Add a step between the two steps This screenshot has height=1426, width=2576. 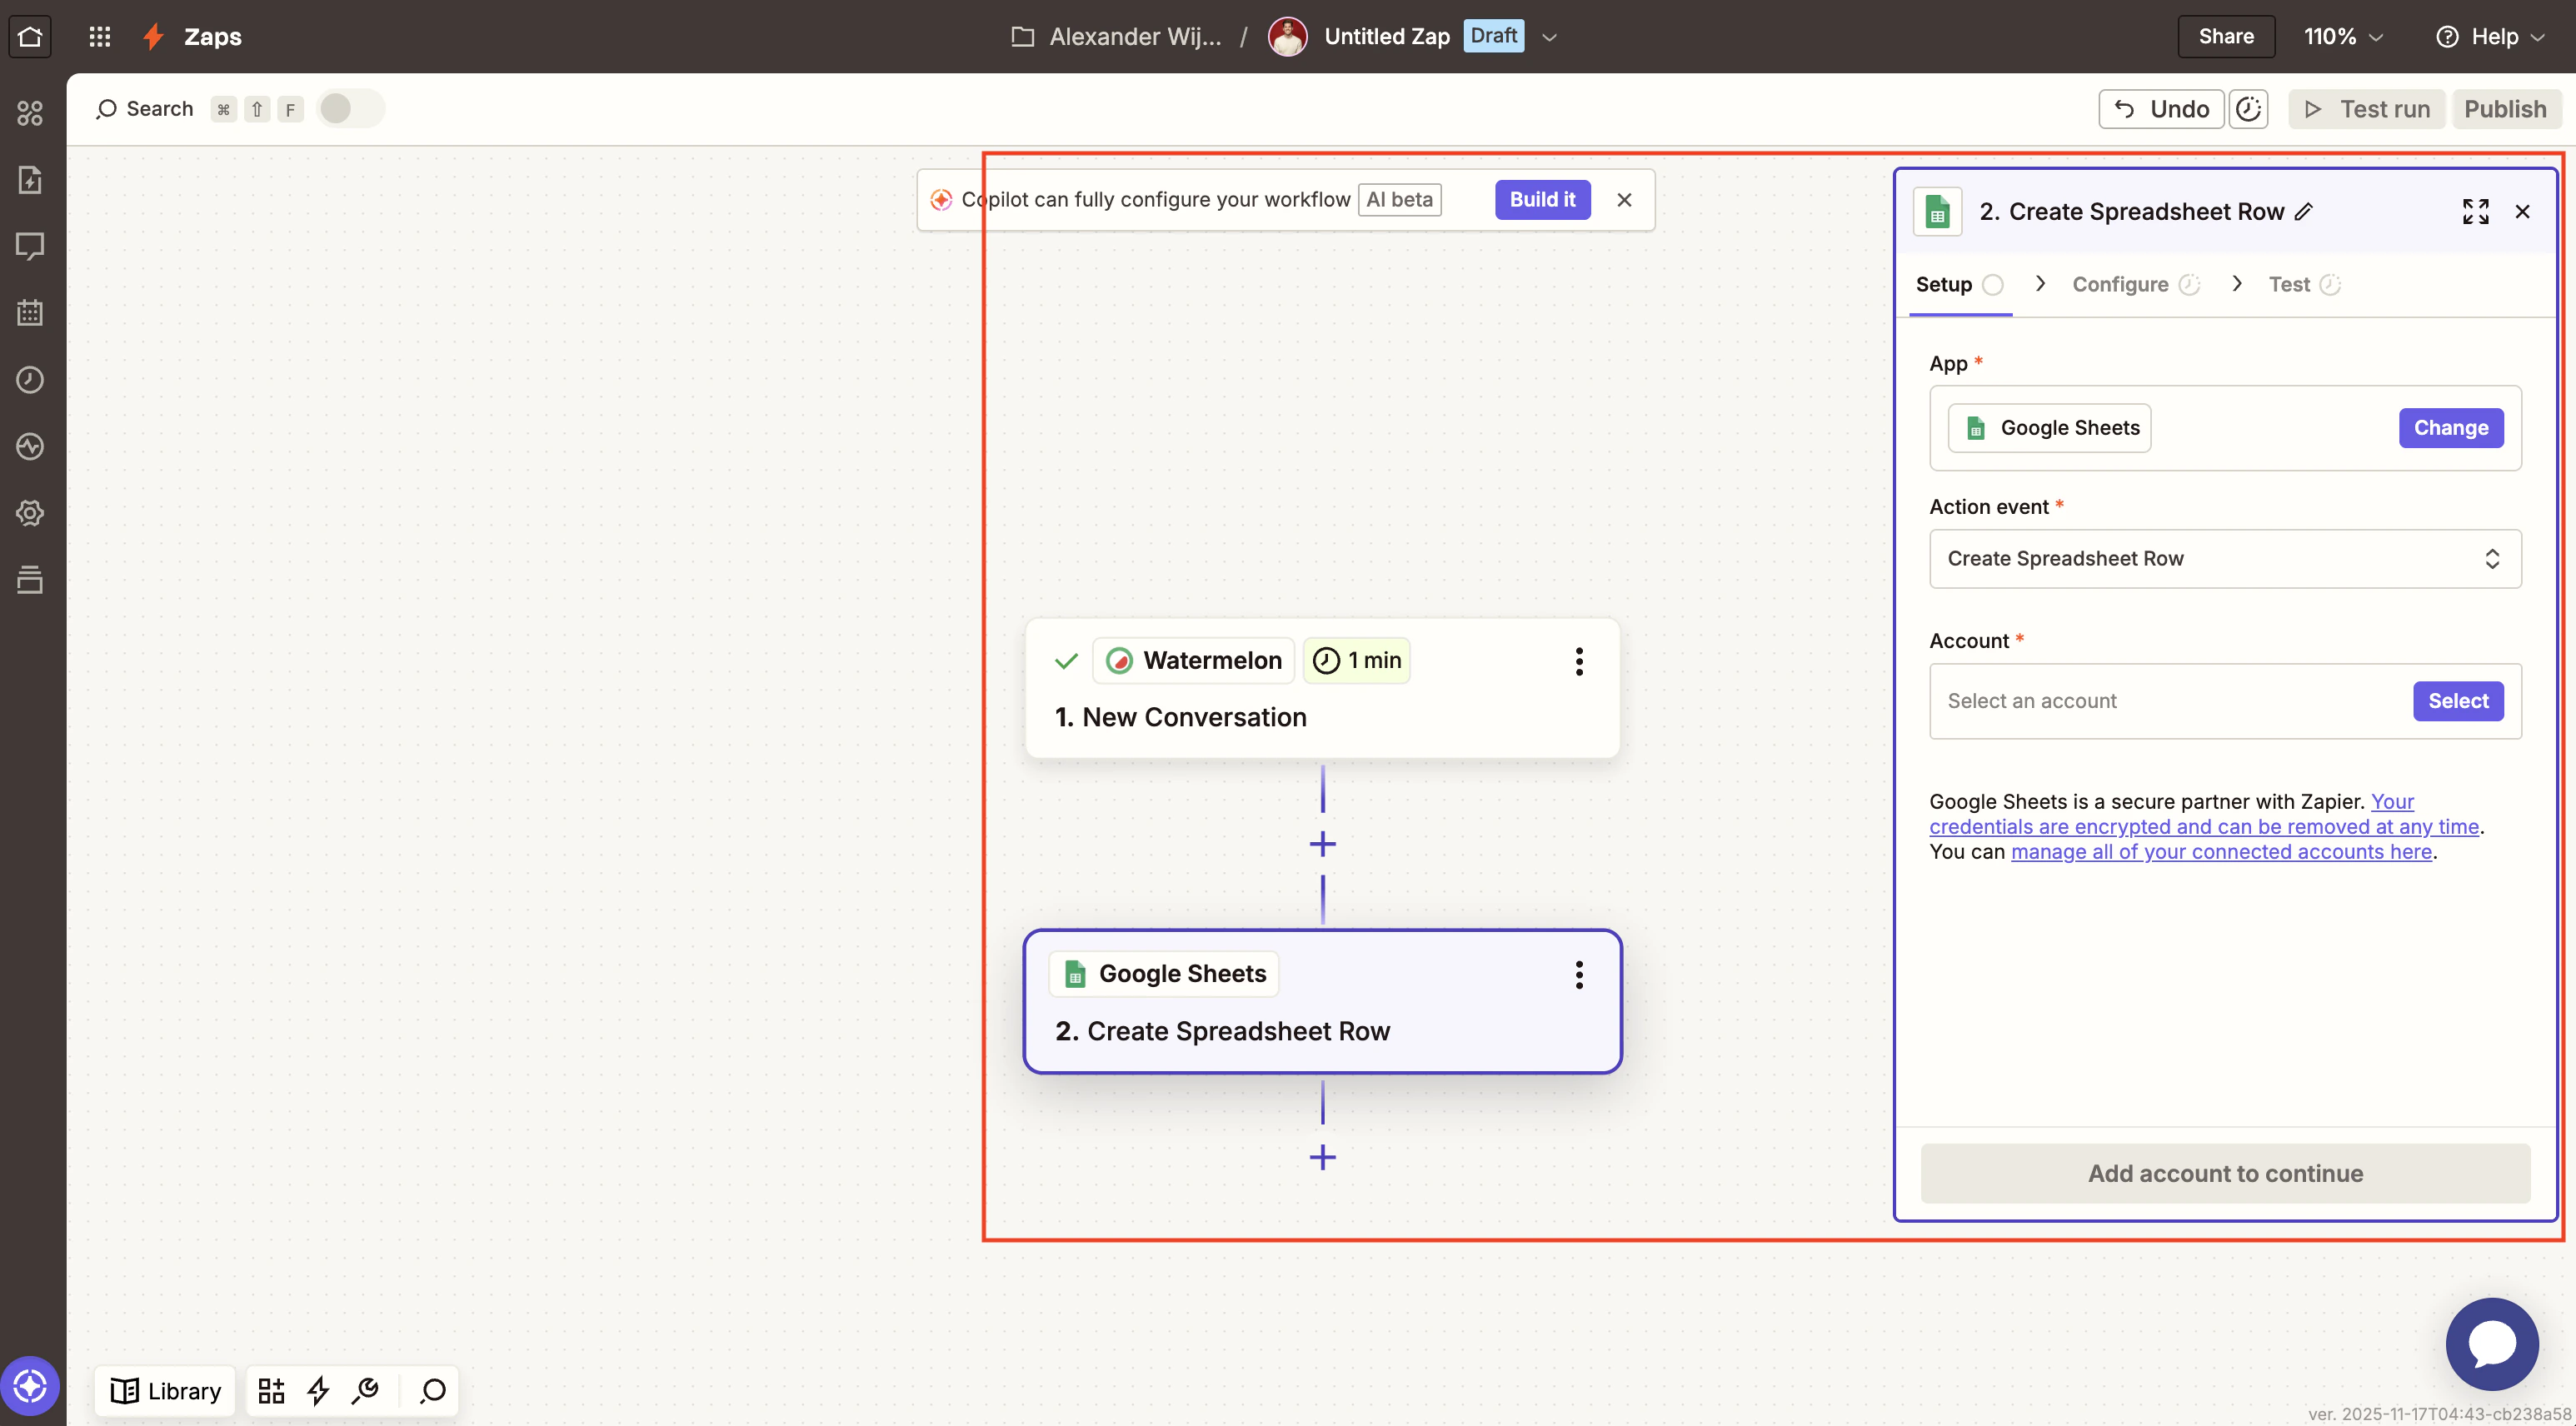[x=1323, y=844]
